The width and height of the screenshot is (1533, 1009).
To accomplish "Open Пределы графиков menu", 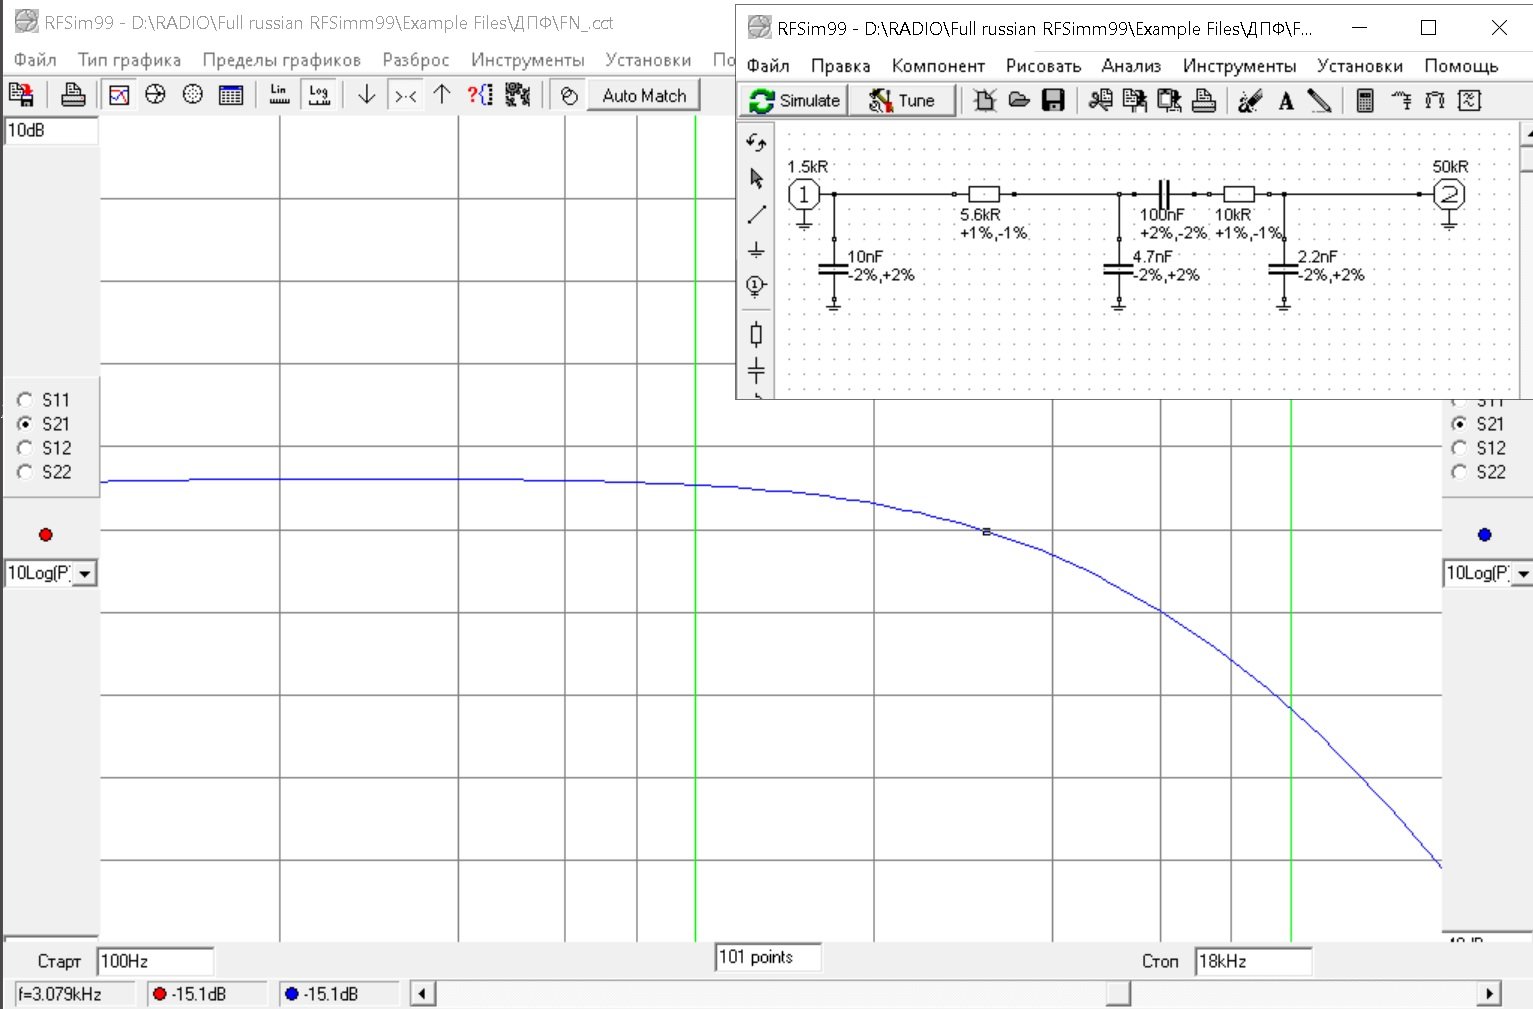I will (x=281, y=60).
